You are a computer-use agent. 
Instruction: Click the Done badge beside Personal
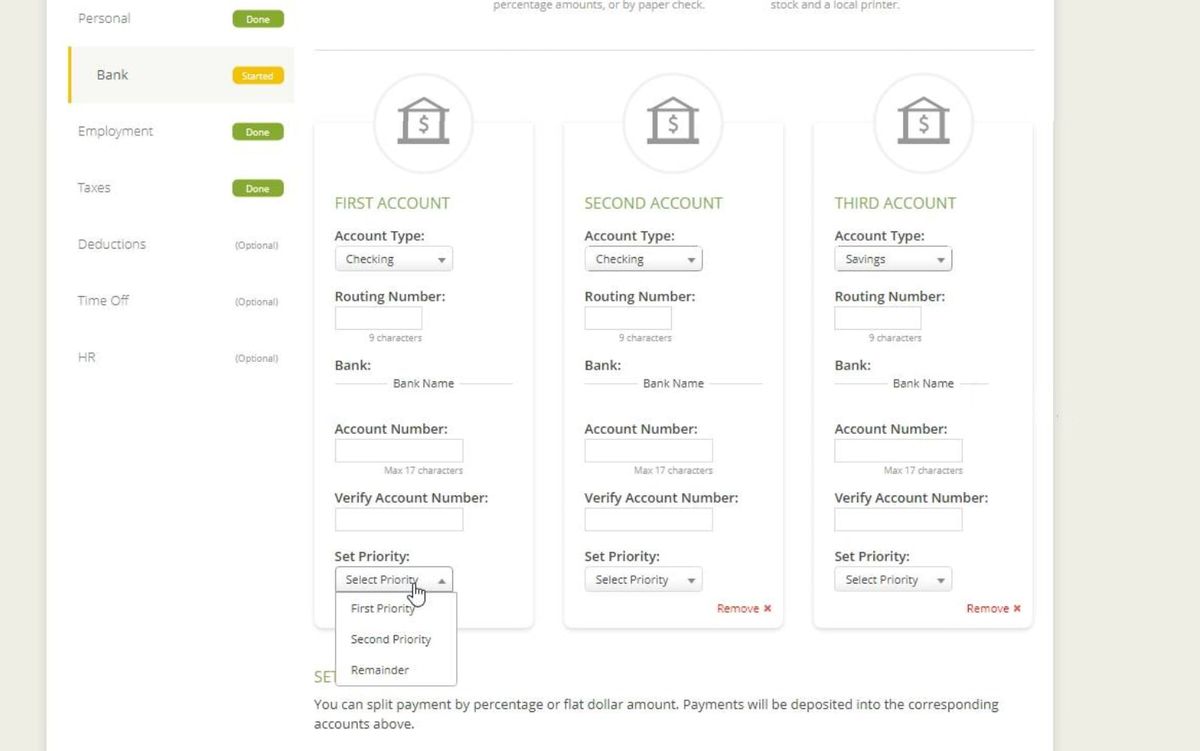point(258,18)
